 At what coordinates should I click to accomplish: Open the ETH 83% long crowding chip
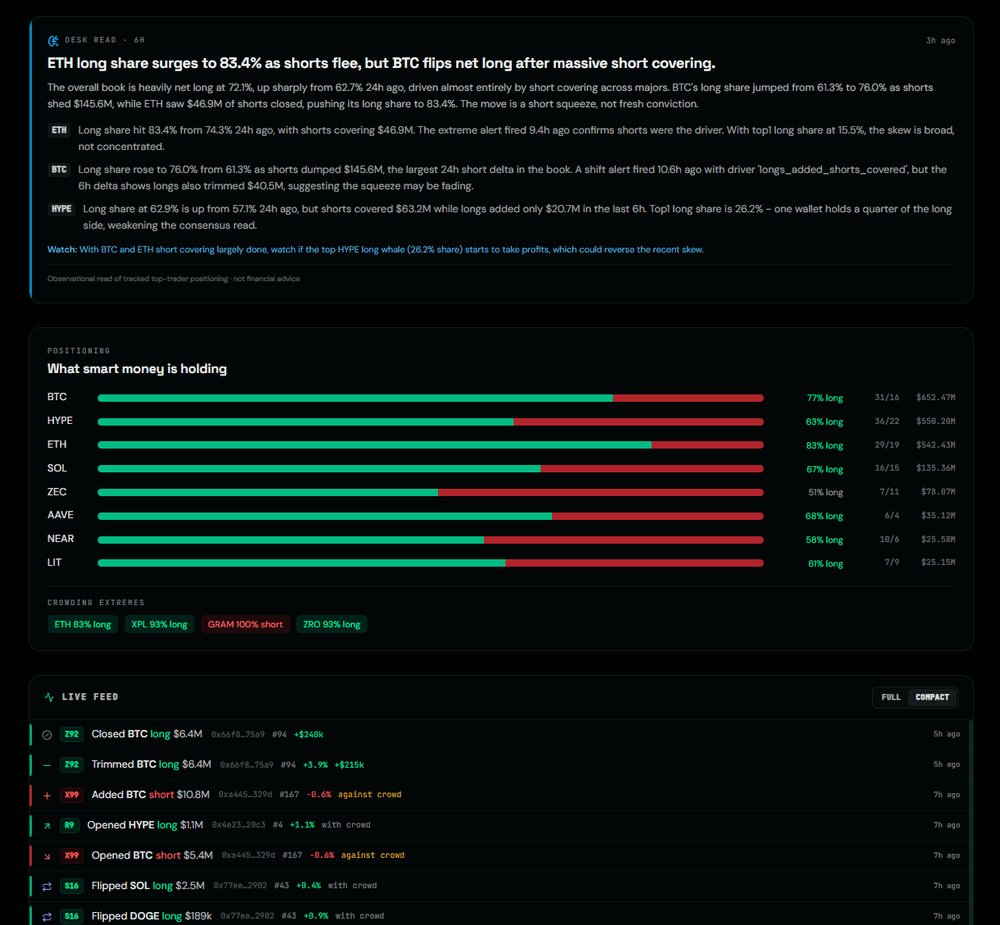pos(83,625)
